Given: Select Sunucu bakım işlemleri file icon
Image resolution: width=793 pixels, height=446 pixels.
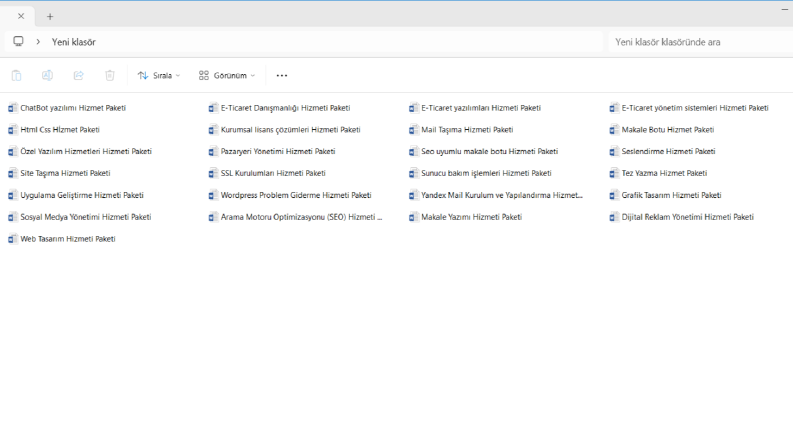Looking at the screenshot, I should click(414, 173).
